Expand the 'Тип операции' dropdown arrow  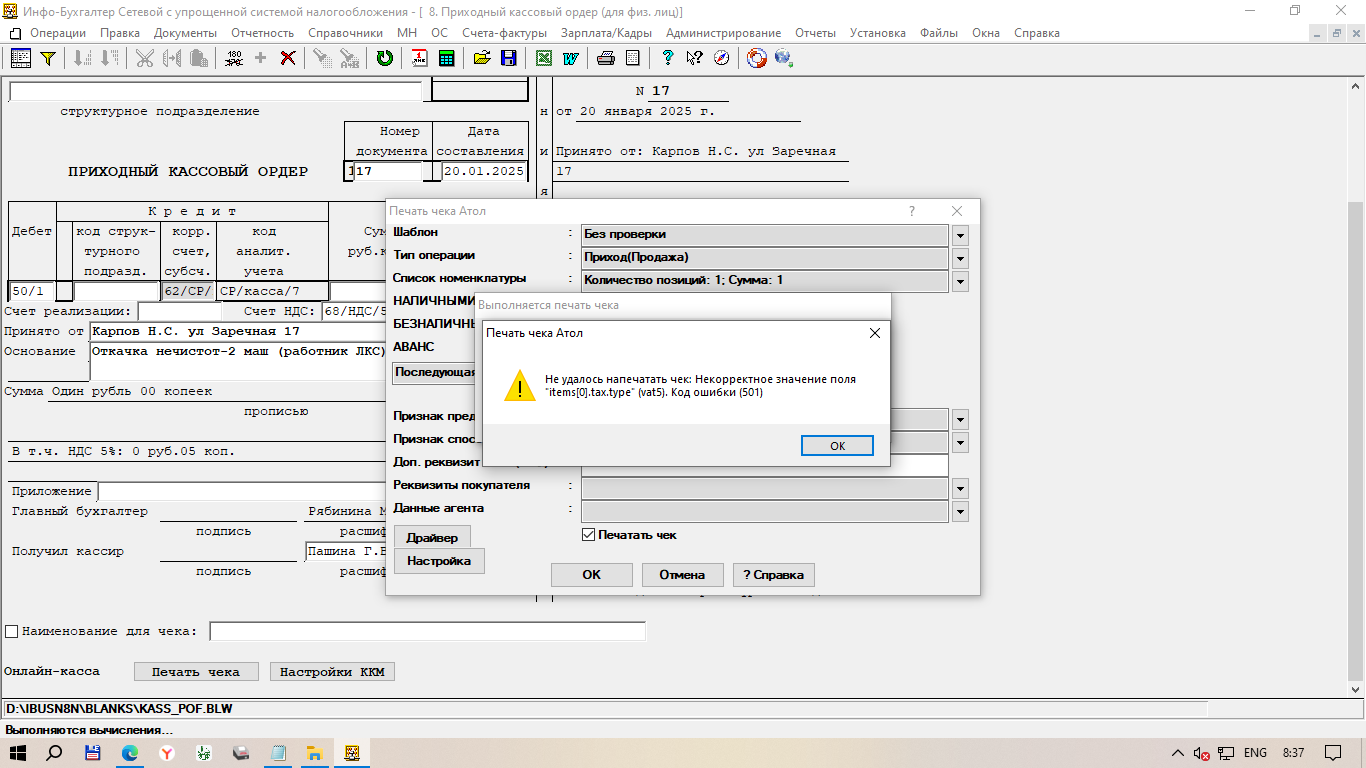click(x=960, y=258)
